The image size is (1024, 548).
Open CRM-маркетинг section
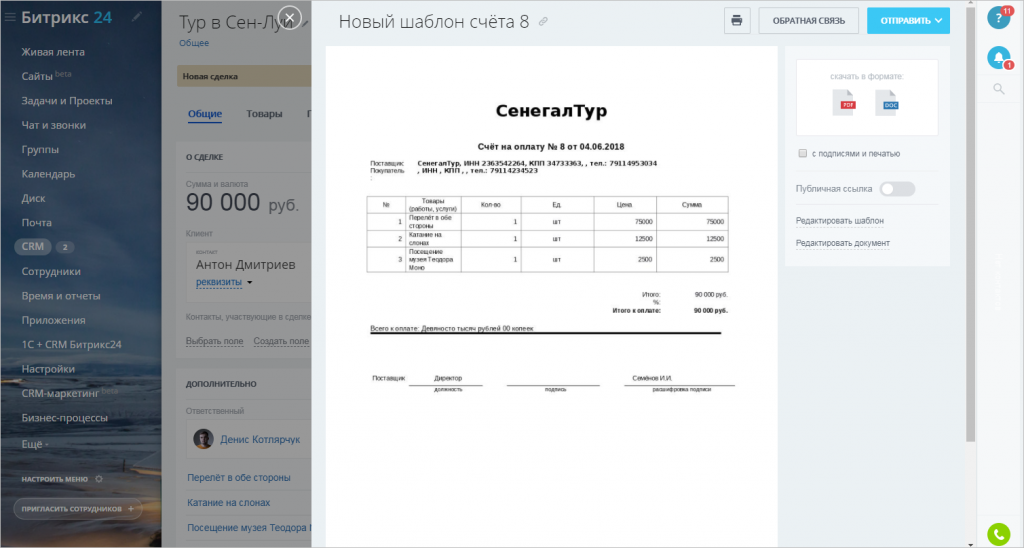coord(60,393)
